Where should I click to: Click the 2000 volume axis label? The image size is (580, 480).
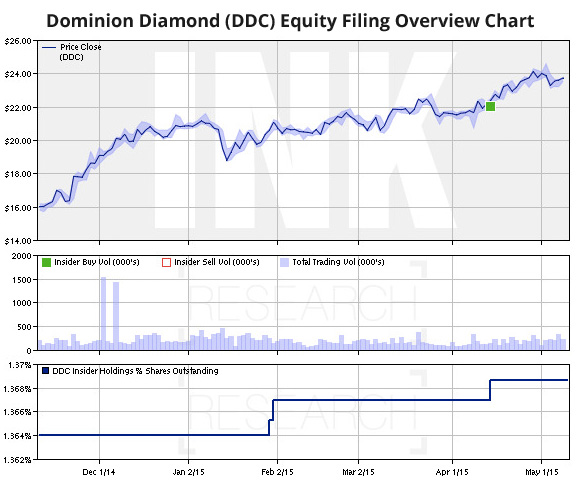[21, 256]
